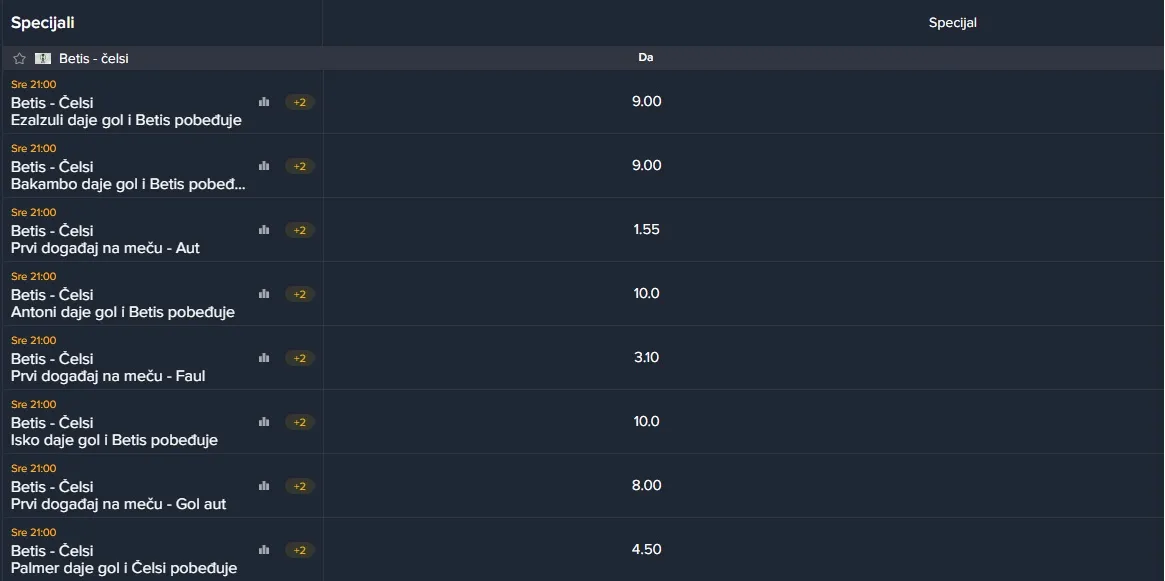Open statistics icon for Palmer daje gol row
Image resolution: width=1165 pixels, height=581 pixels.
click(264, 549)
